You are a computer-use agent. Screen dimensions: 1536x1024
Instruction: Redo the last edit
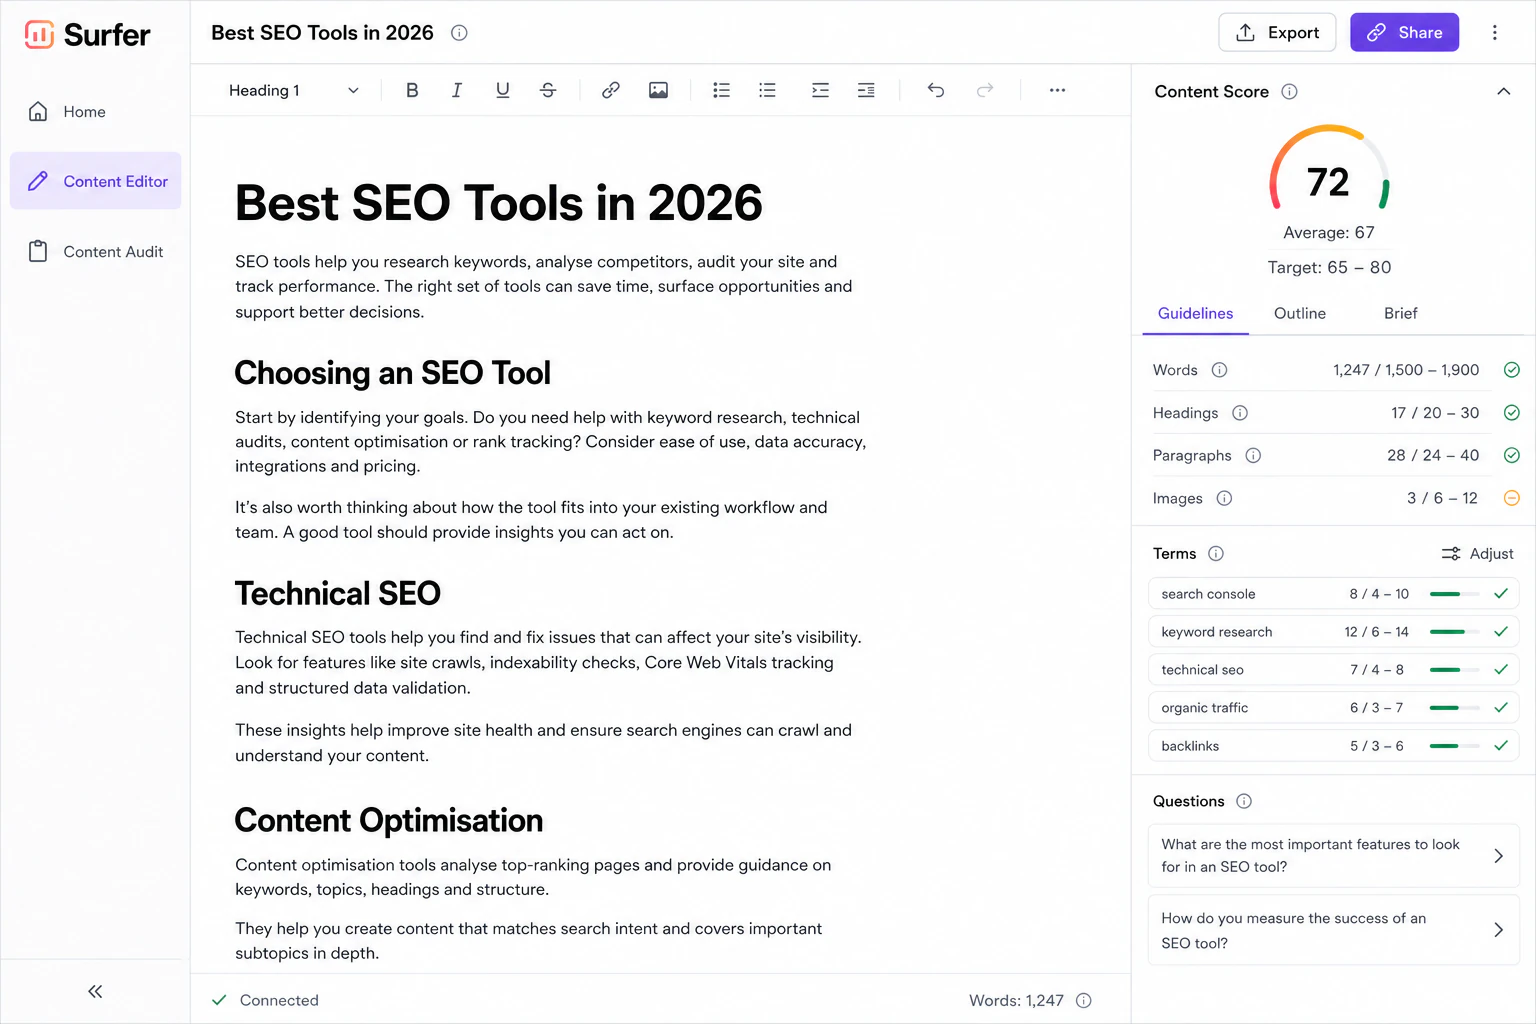tap(985, 90)
